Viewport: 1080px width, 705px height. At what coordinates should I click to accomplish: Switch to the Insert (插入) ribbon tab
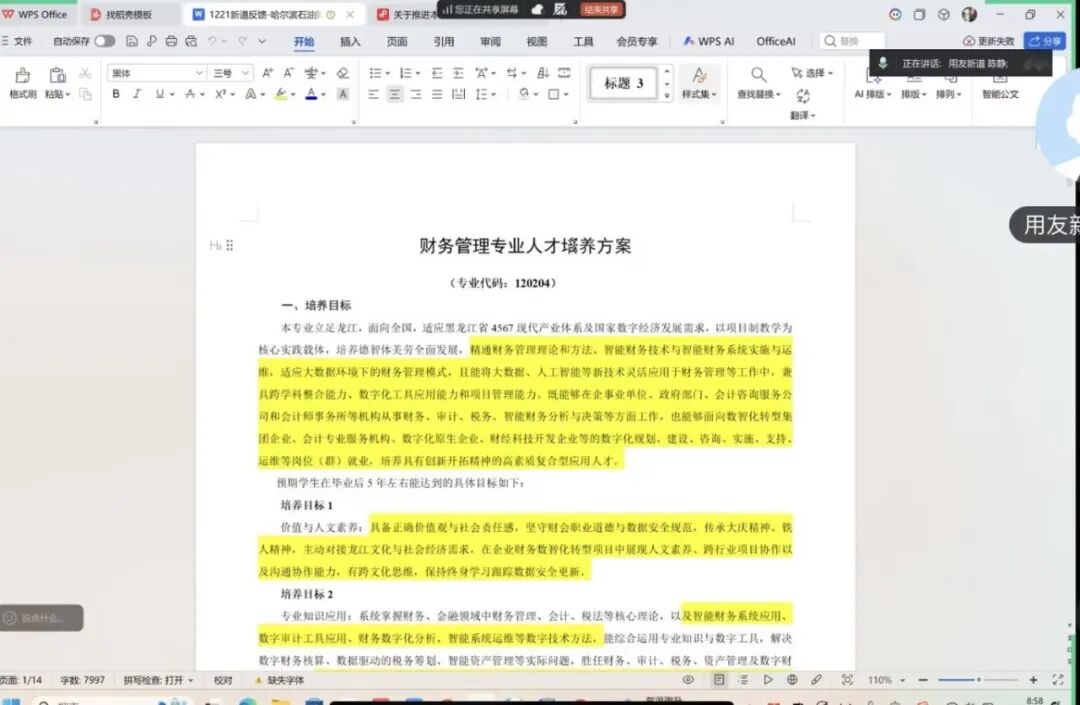point(350,41)
